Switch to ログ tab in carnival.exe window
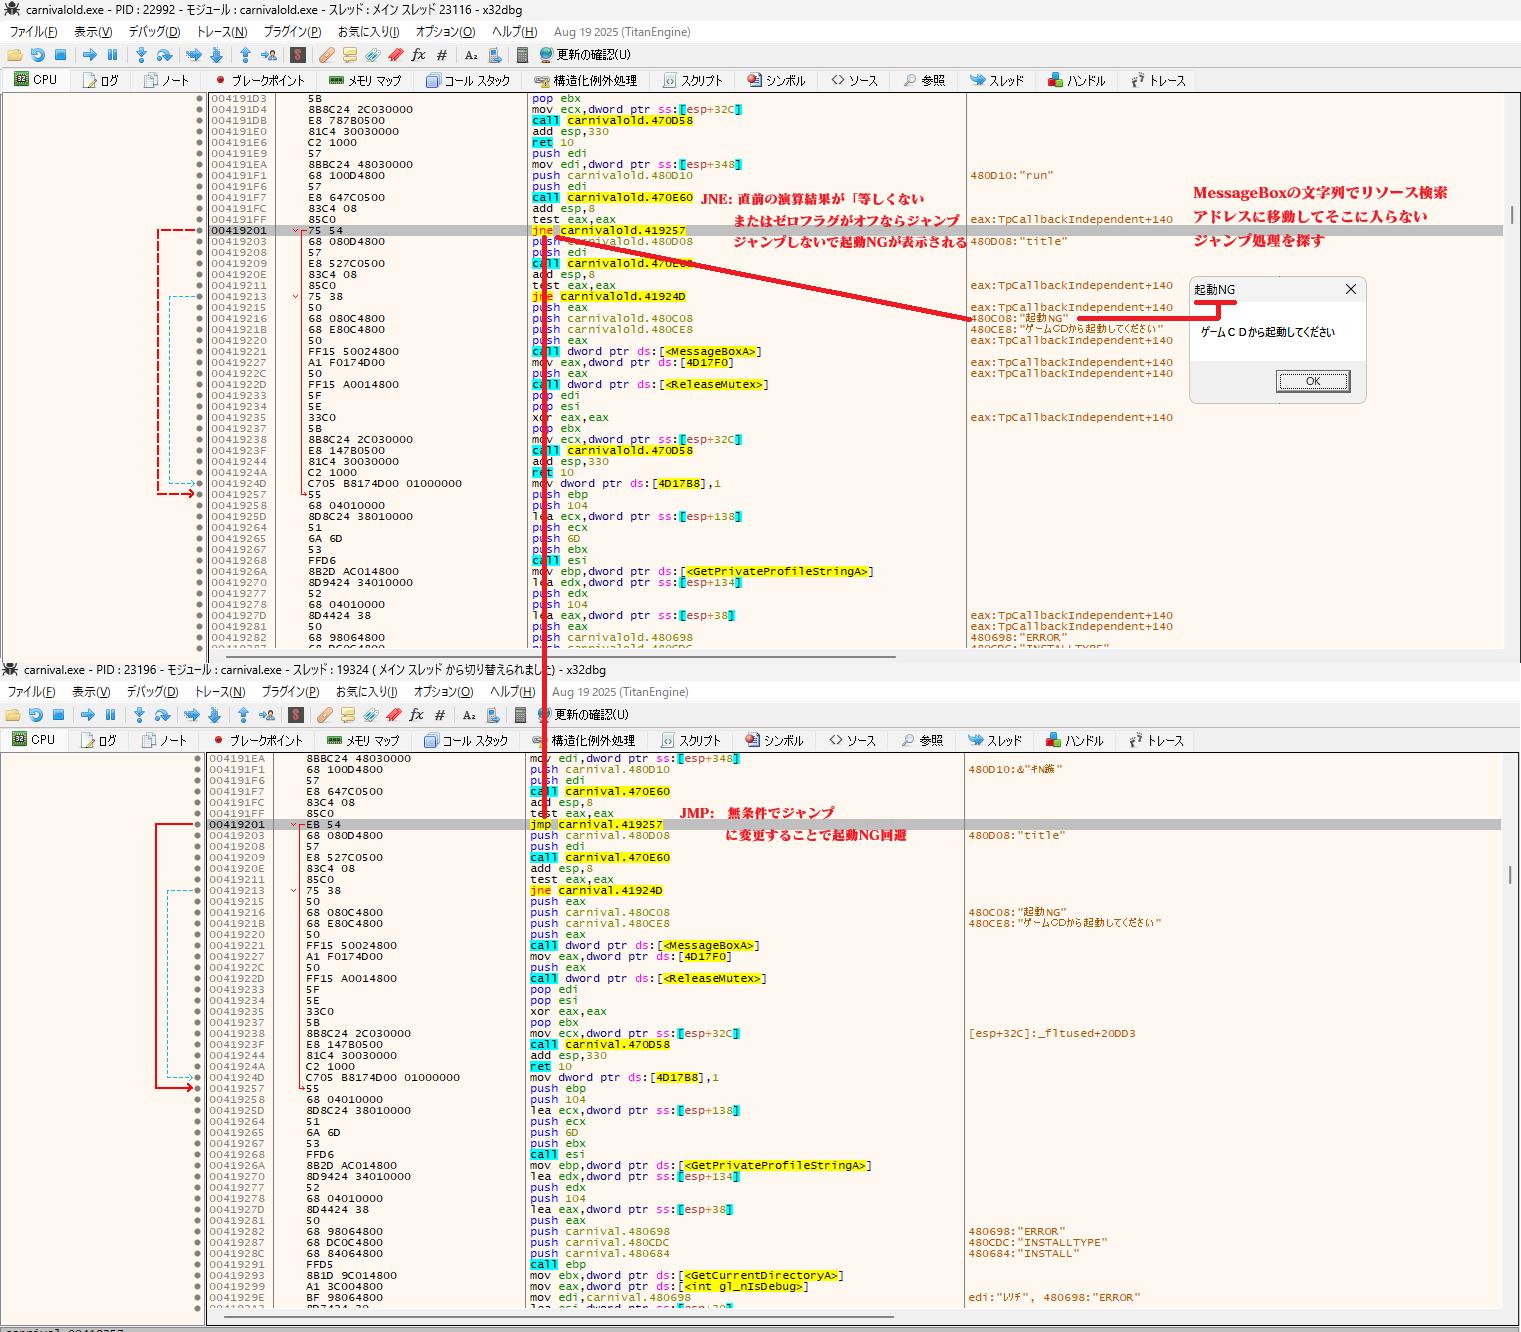This screenshot has height=1332, width=1521. (x=99, y=740)
